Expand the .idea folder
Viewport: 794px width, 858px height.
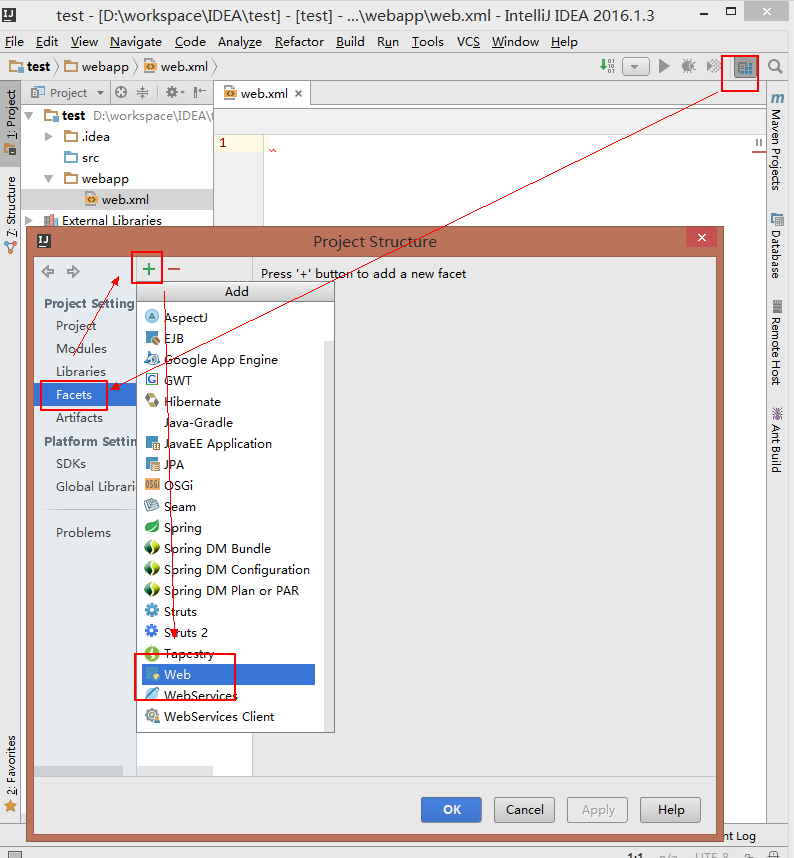coord(49,136)
